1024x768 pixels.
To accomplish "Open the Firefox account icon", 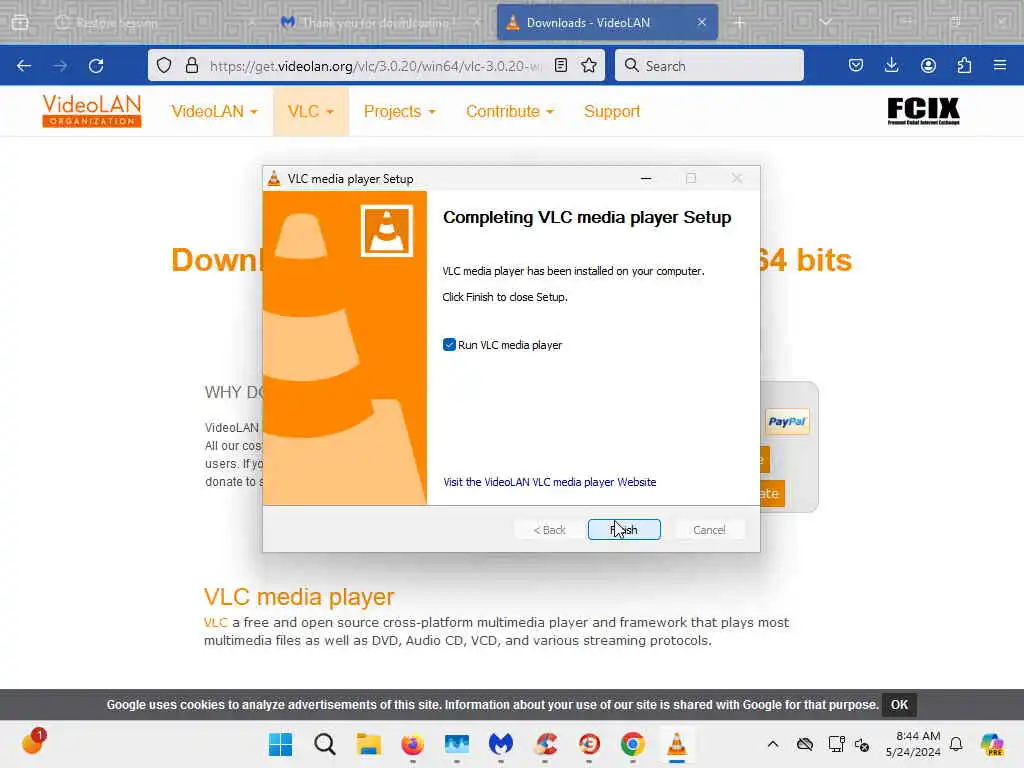I will click(928, 65).
